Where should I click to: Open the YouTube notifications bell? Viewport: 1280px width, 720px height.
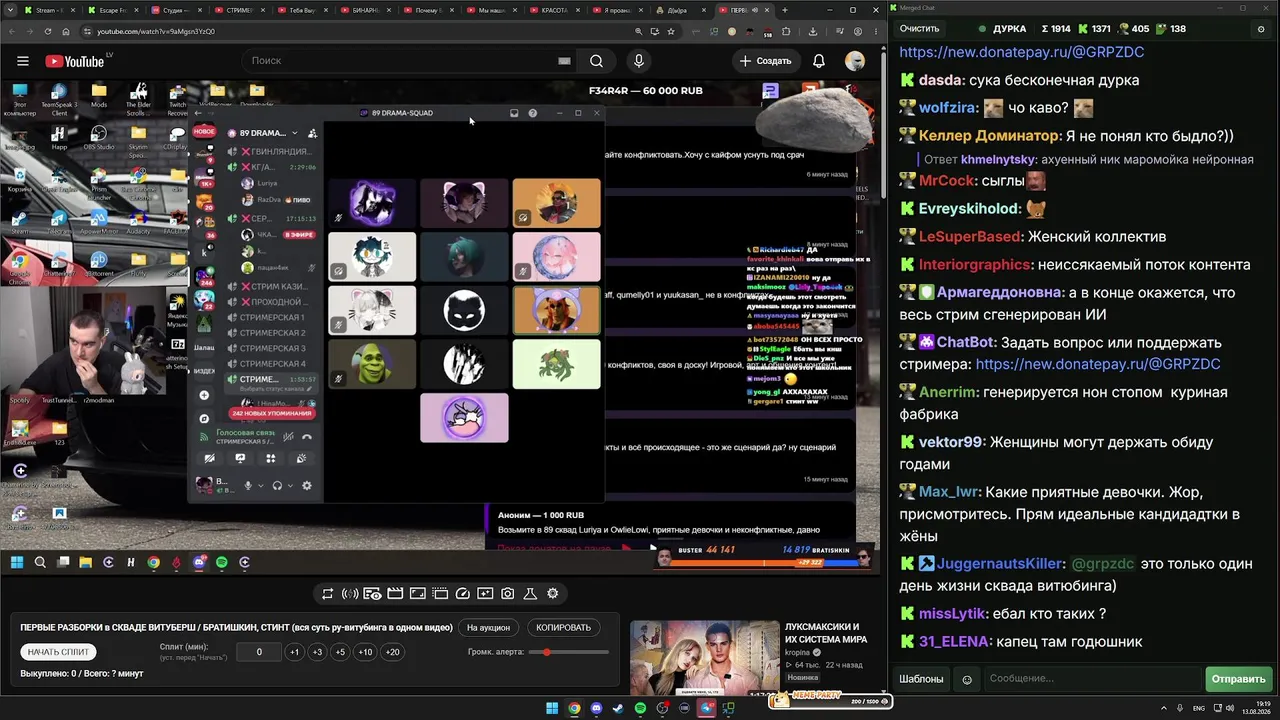tap(819, 61)
